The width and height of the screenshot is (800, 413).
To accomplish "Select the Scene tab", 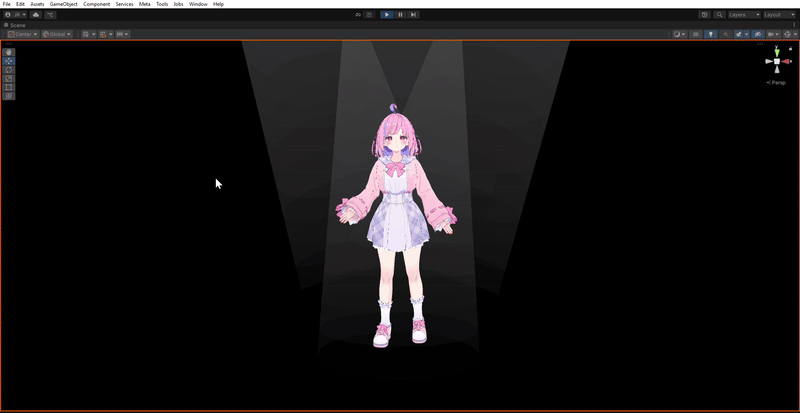I will [15, 25].
